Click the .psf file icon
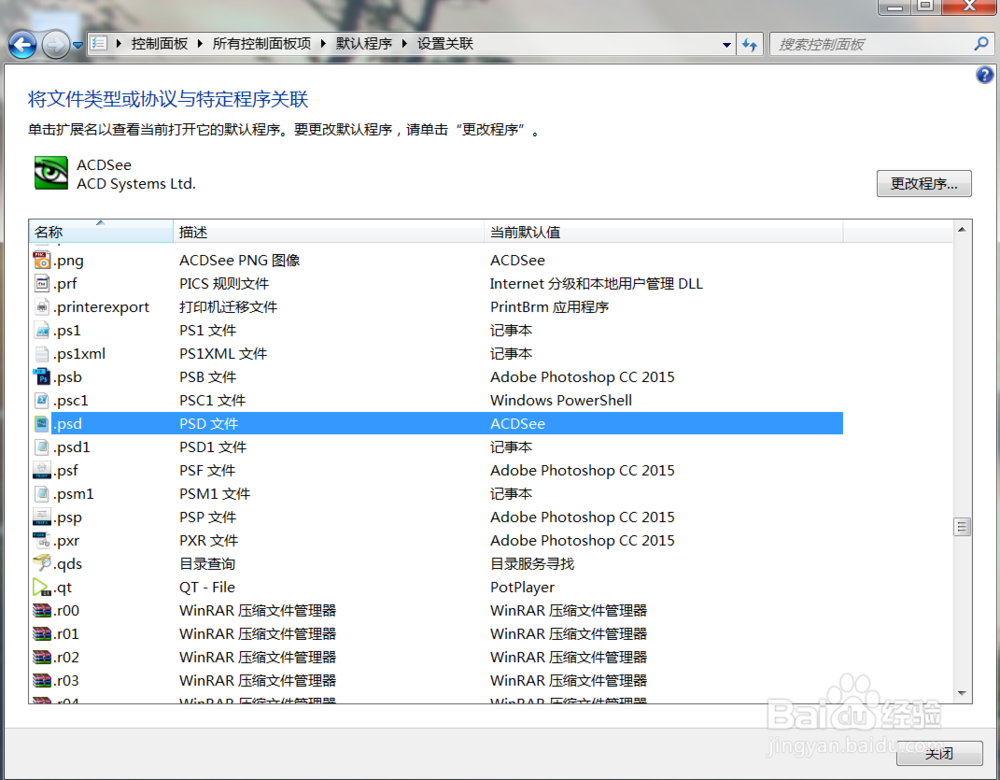1000x780 pixels. [41, 470]
